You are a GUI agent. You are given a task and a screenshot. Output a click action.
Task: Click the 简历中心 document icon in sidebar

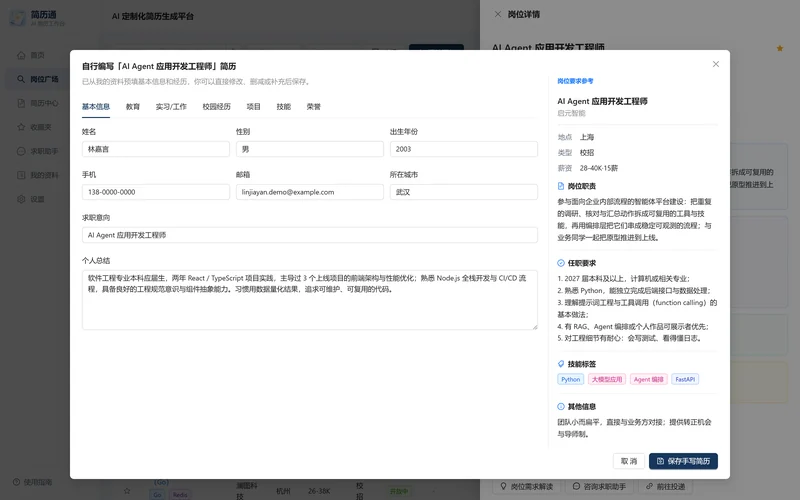(21, 103)
